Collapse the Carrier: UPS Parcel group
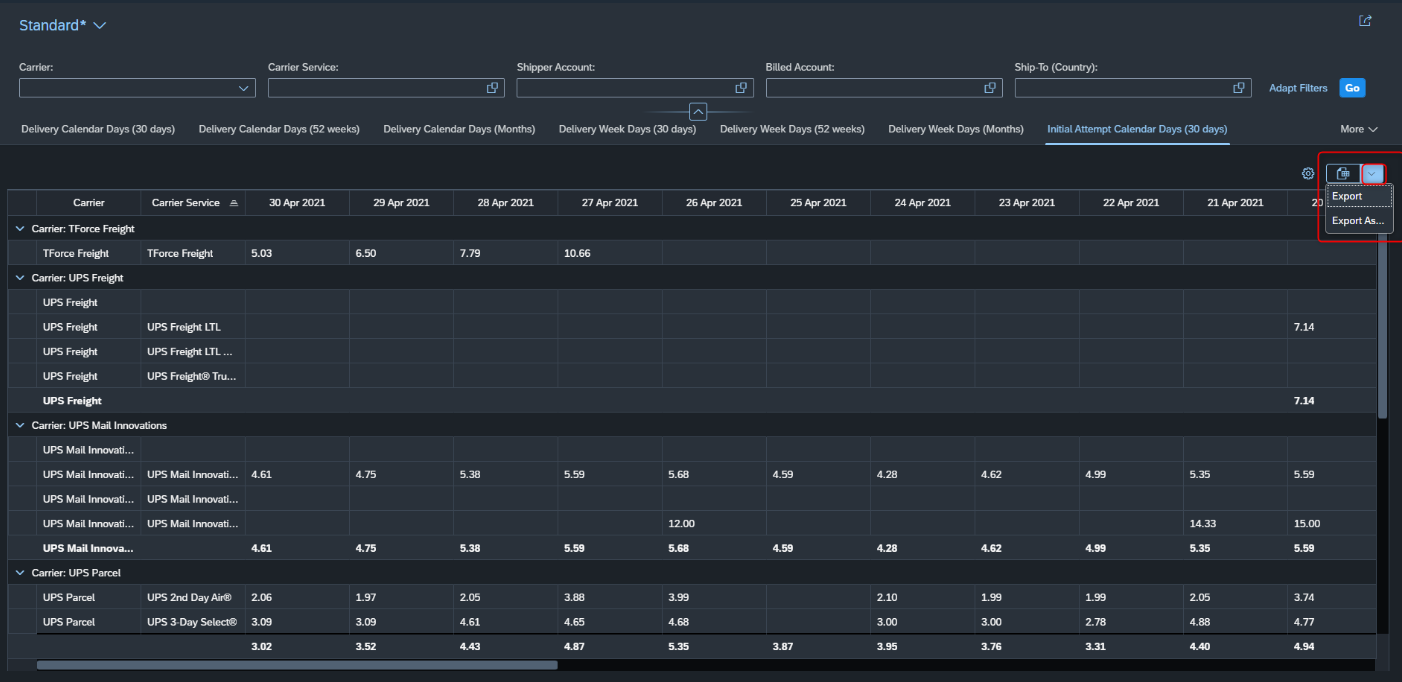 click(x=20, y=573)
